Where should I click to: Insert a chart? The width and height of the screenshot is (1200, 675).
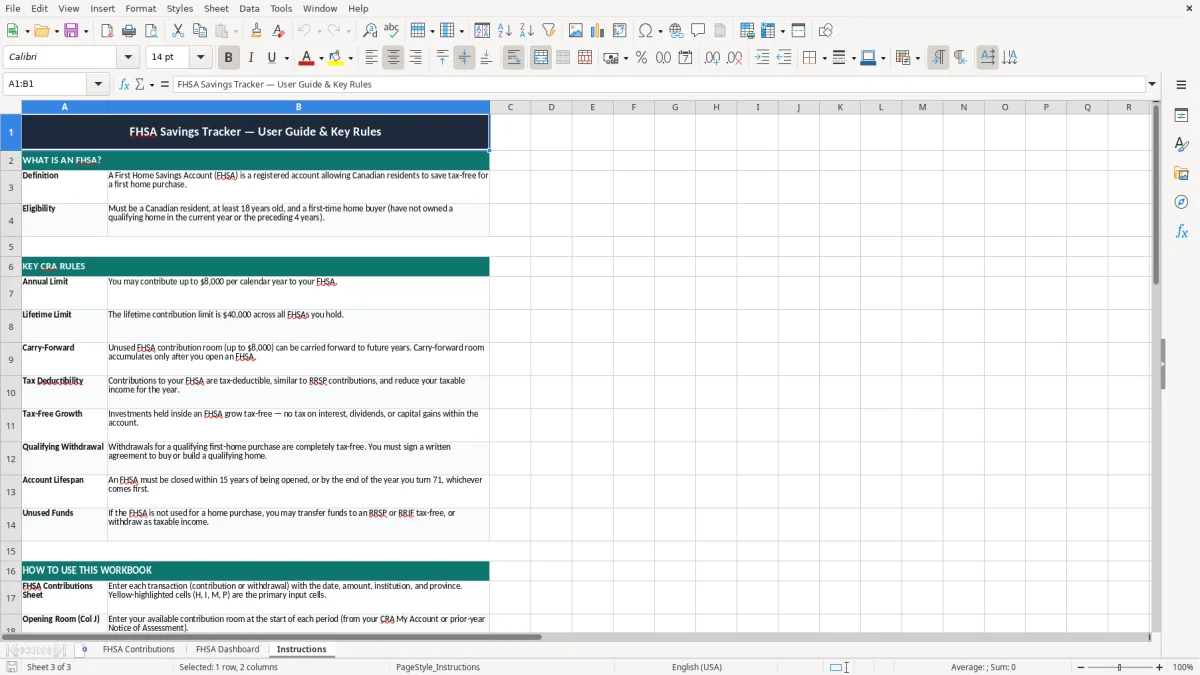(598, 31)
